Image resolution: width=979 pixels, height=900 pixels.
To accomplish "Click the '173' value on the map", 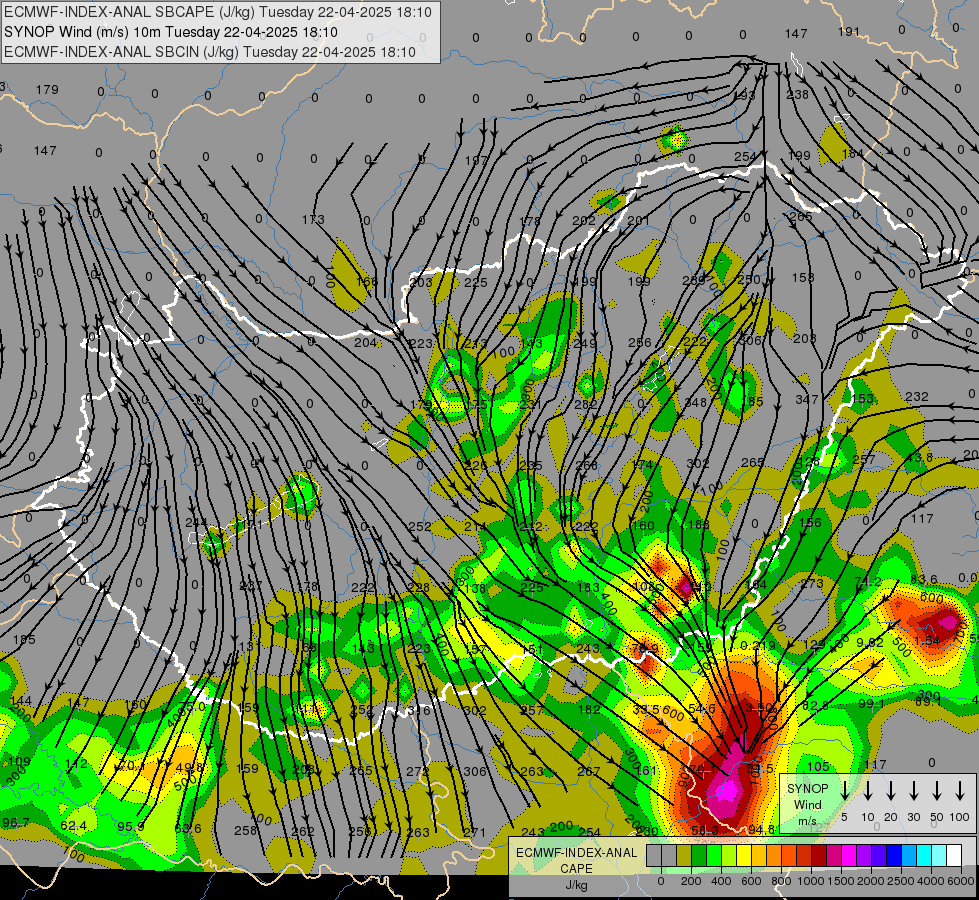I will click(313, 219).
